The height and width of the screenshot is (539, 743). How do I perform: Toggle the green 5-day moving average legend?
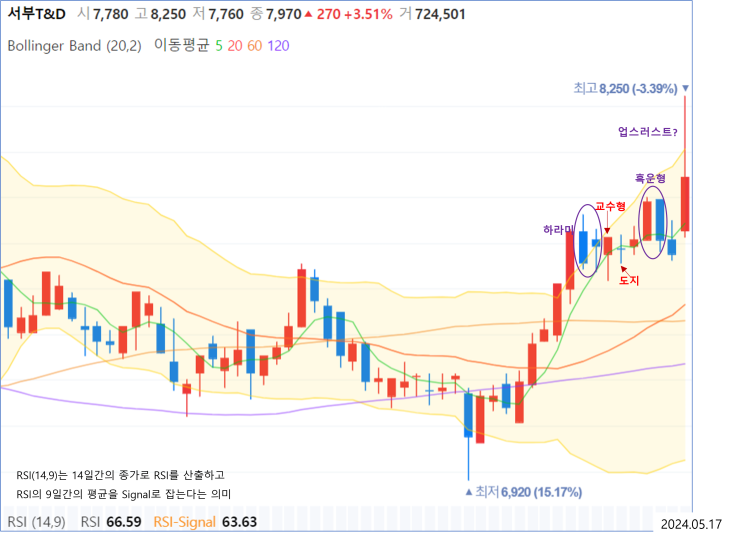coord(218,46)
